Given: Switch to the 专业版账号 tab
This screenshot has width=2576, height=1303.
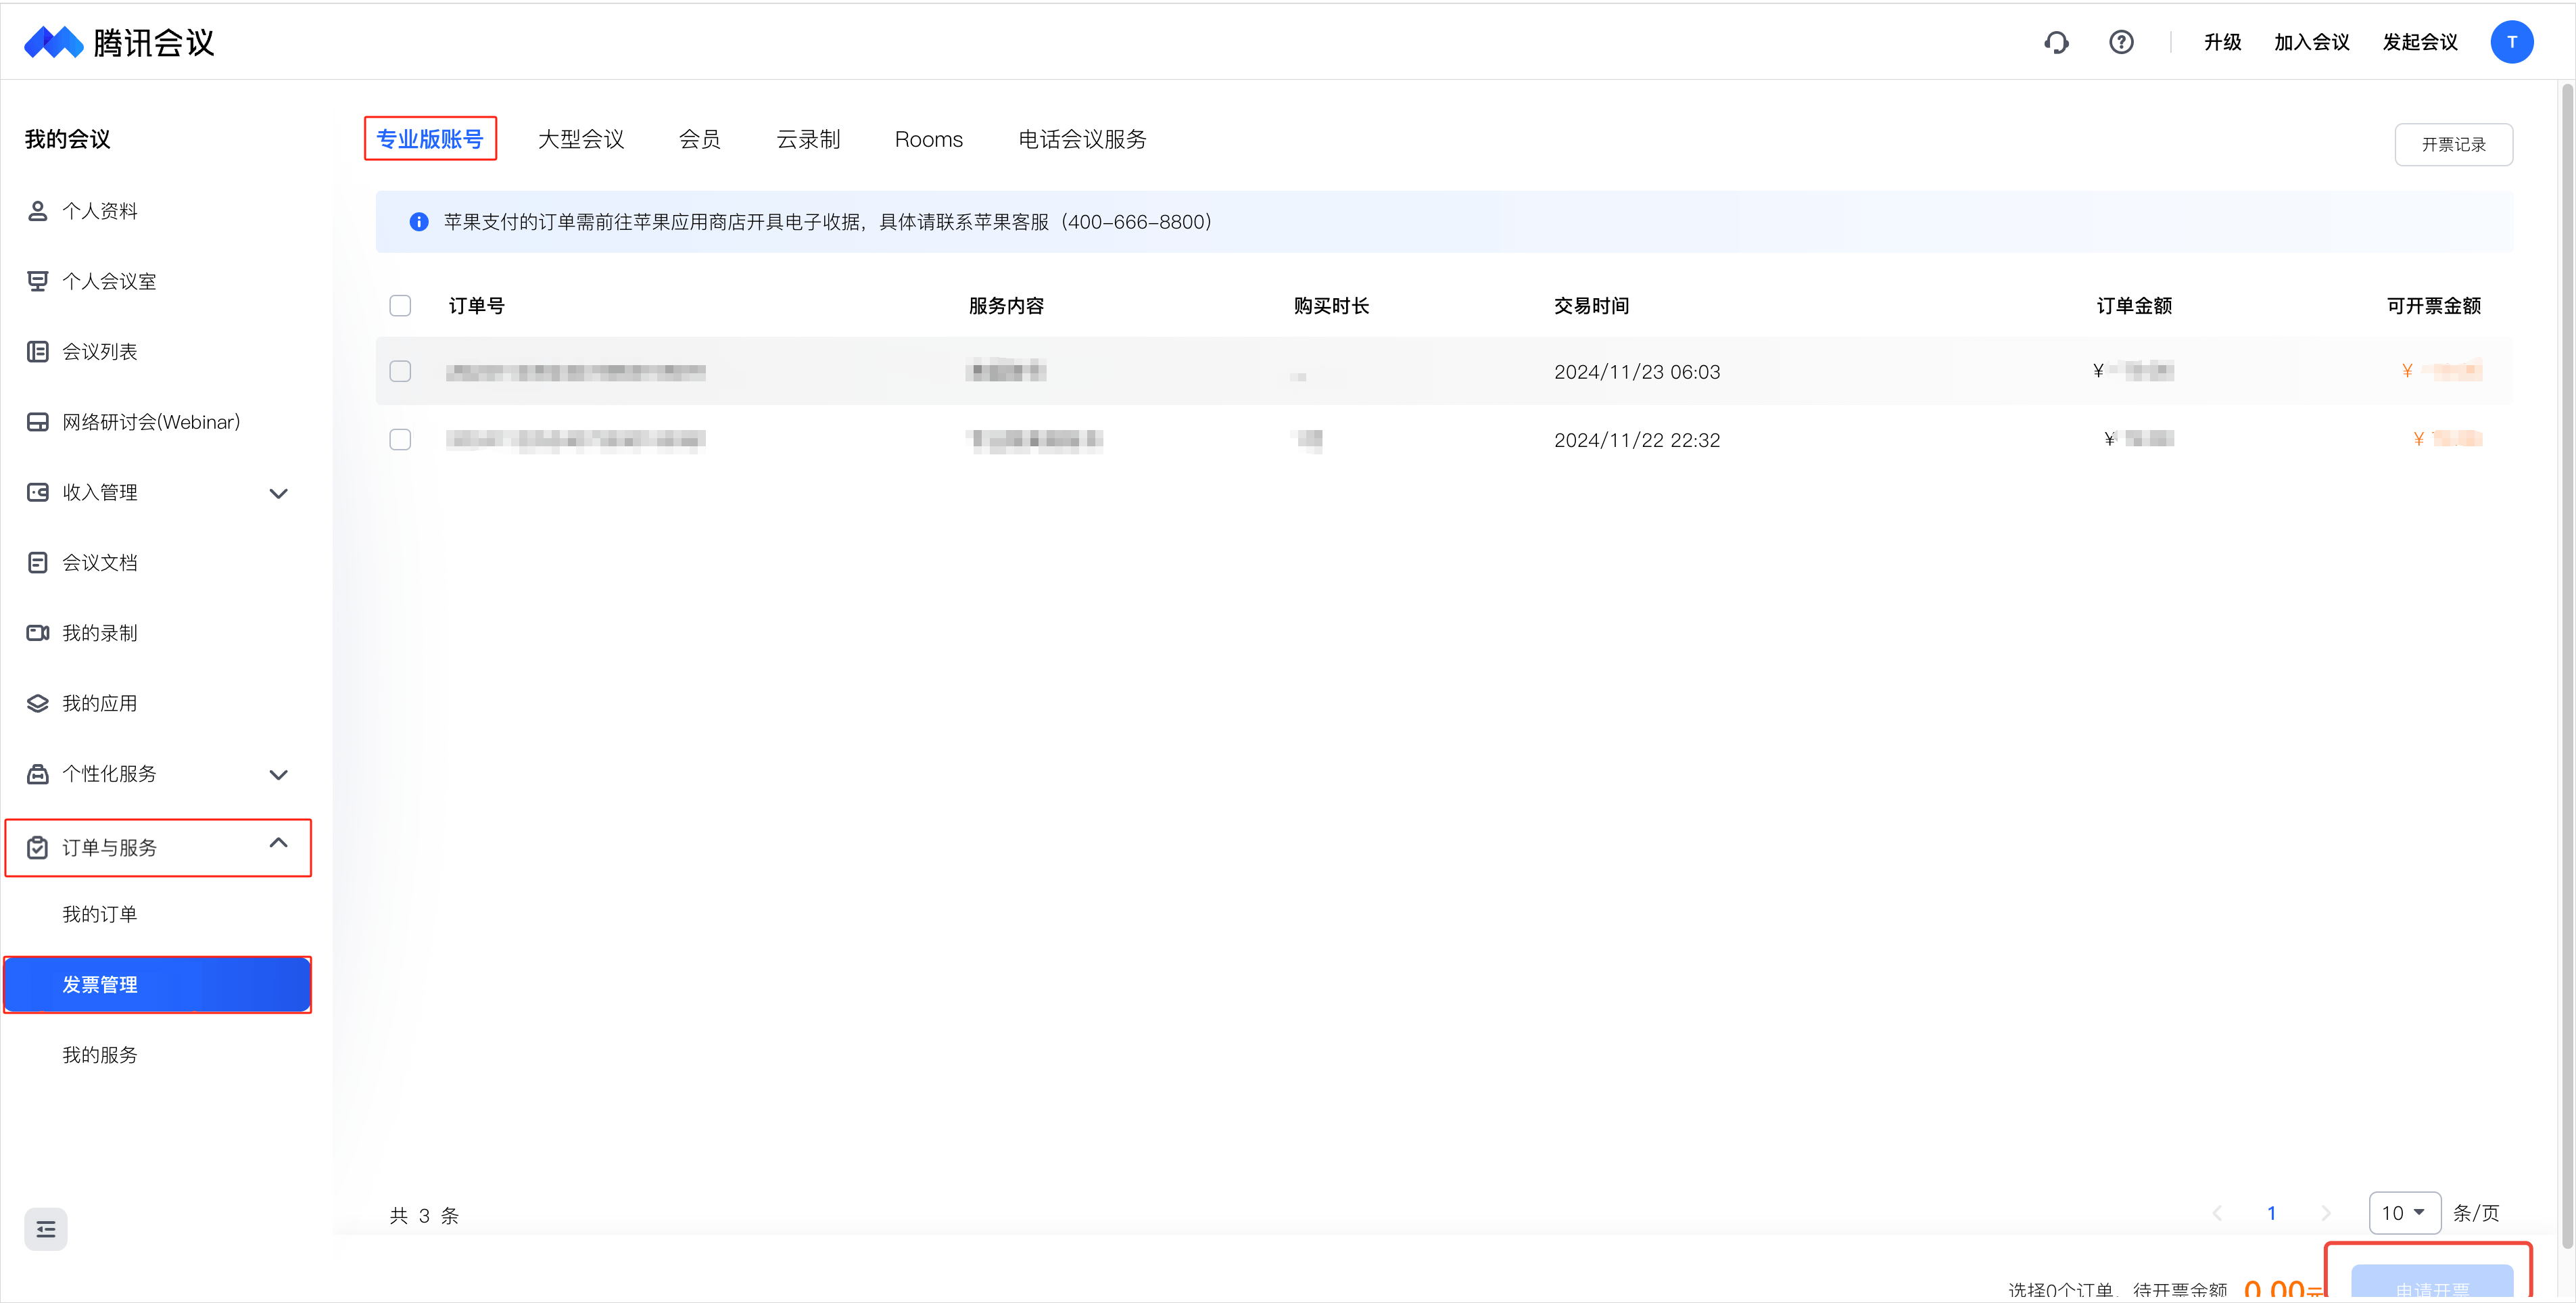Looking at the screenshot, I should 430,139.
